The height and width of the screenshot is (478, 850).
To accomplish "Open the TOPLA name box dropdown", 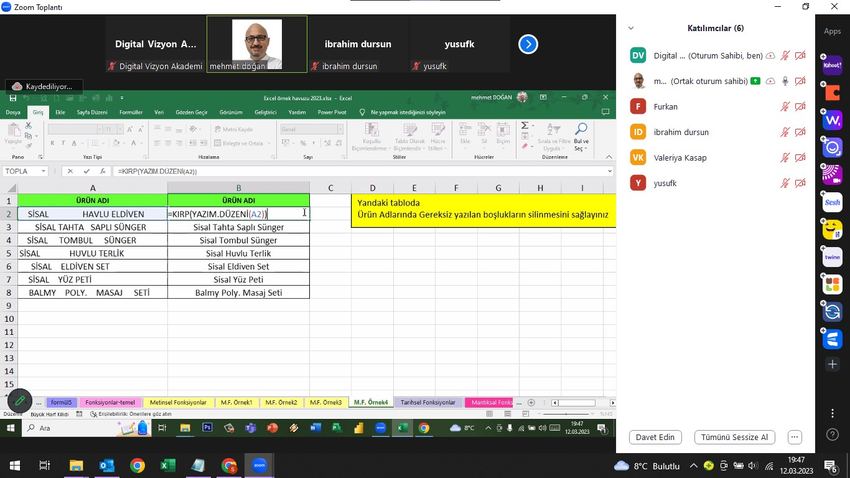I will coord(43,171).
